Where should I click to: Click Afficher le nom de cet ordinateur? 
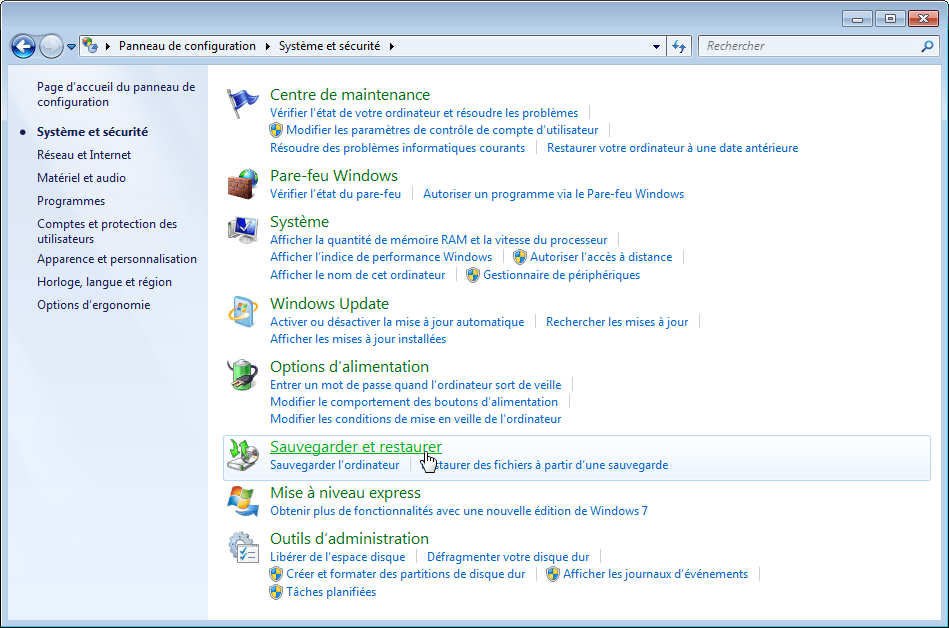click(x=358, y=275)
